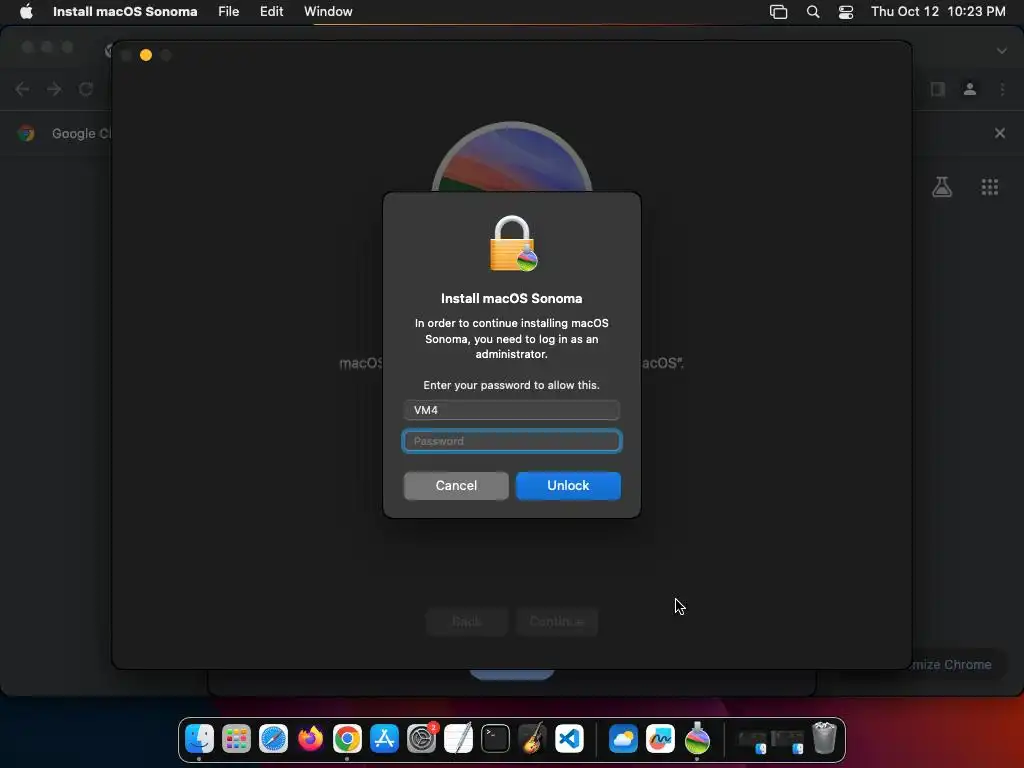Viewport: 1024px width, 768px height.
Task: Open the File menu
Action: (229, 11)
